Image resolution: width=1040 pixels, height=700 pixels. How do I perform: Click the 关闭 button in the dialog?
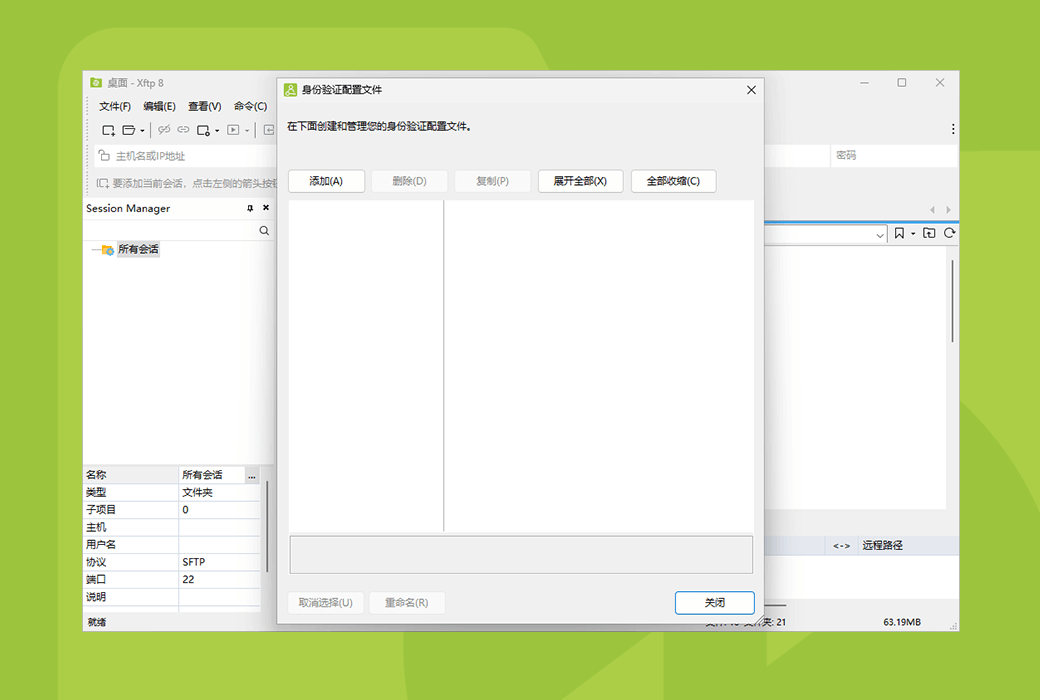tap(714, 602)
